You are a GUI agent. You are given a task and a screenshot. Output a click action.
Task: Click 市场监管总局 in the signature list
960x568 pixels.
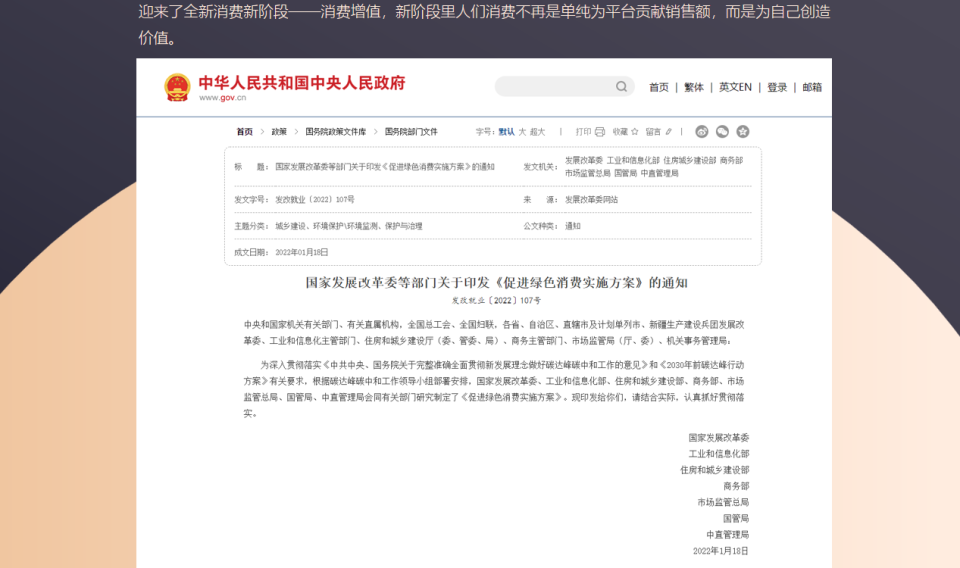click(x=723, y=502)
